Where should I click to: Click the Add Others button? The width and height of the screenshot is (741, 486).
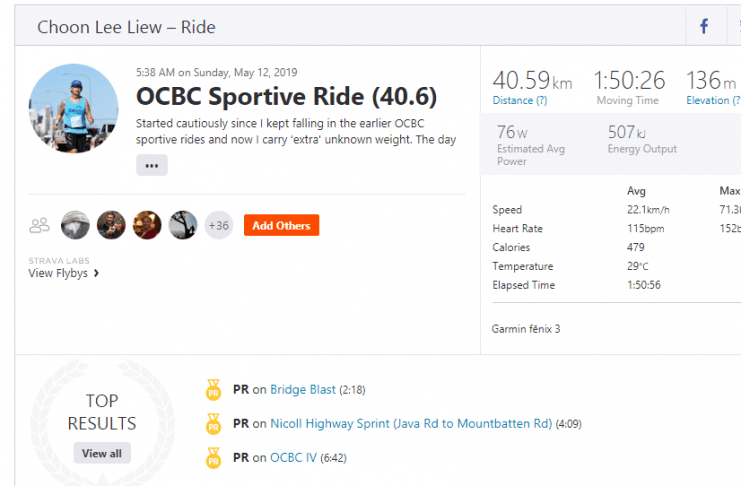tap(282, 225)
